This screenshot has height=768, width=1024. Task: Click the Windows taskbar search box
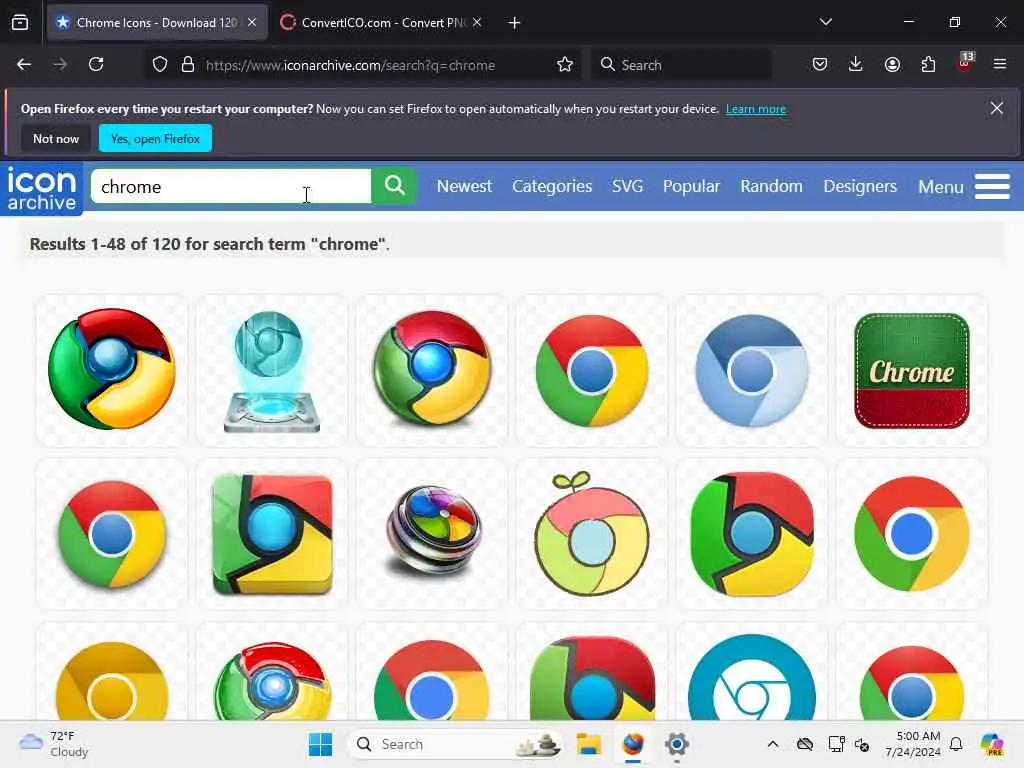pos(455,744)
